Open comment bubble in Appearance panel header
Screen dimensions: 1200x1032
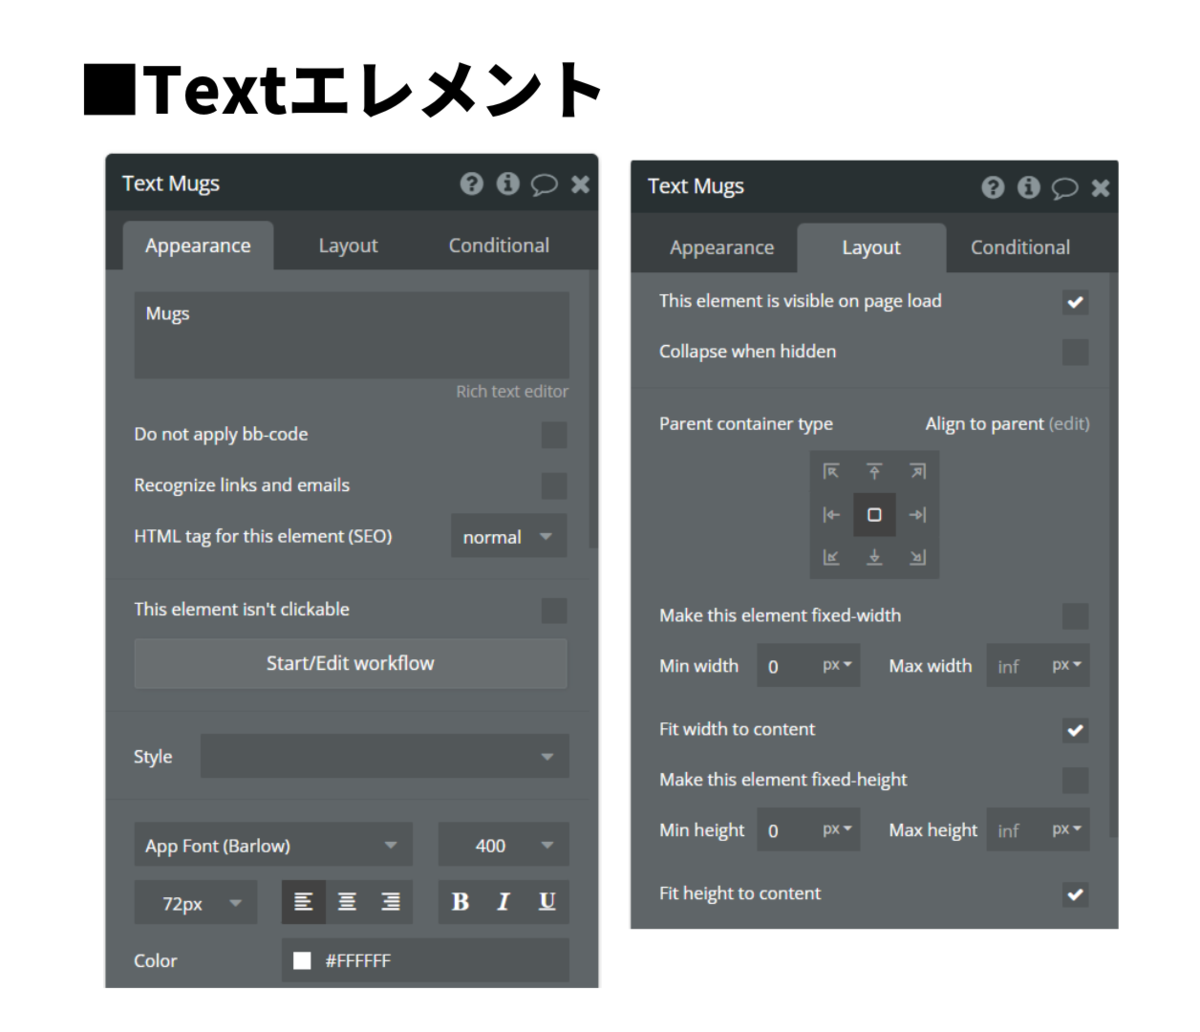(x=544, y=185)
